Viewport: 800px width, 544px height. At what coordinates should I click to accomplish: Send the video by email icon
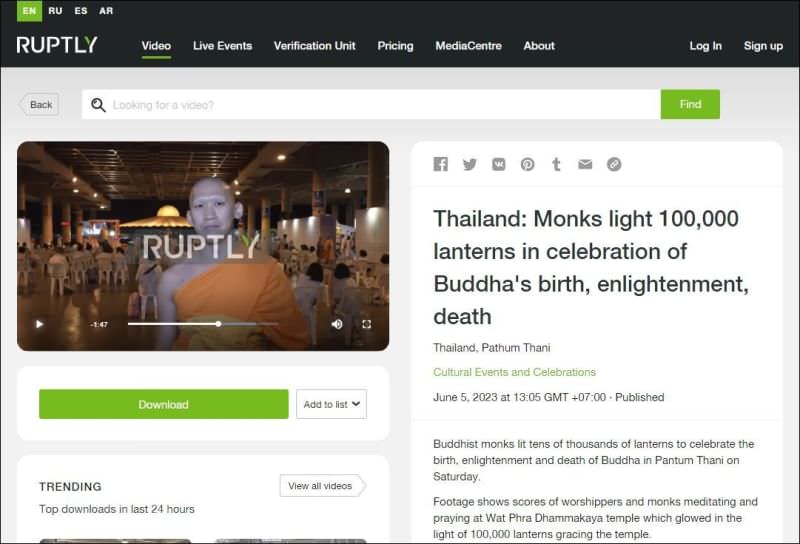click(x=585, y=164)
